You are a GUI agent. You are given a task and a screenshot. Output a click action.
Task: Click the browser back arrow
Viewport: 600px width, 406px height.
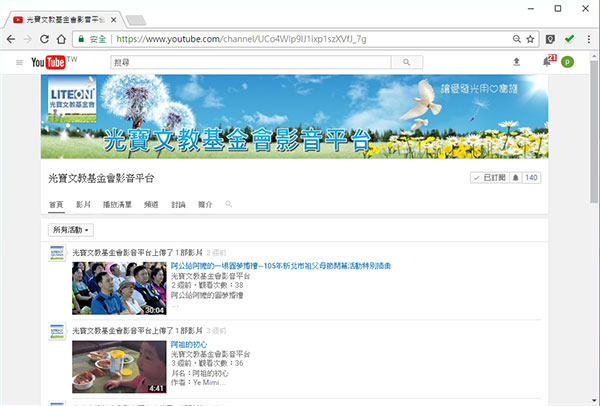[11, 39]
